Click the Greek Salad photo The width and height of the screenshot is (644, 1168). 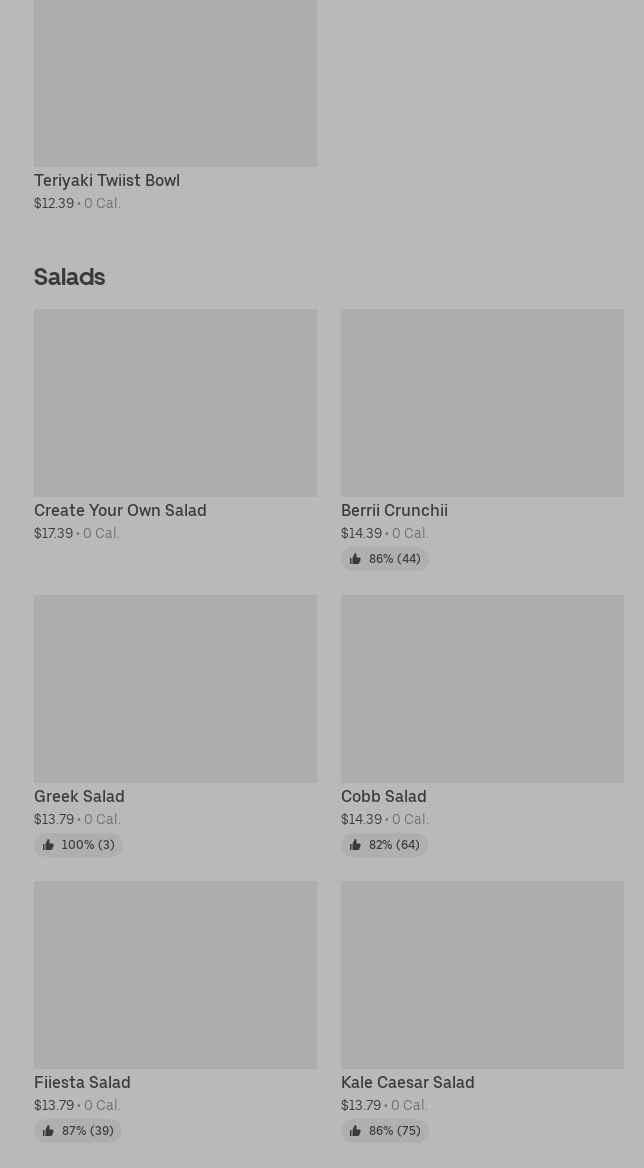175,688
